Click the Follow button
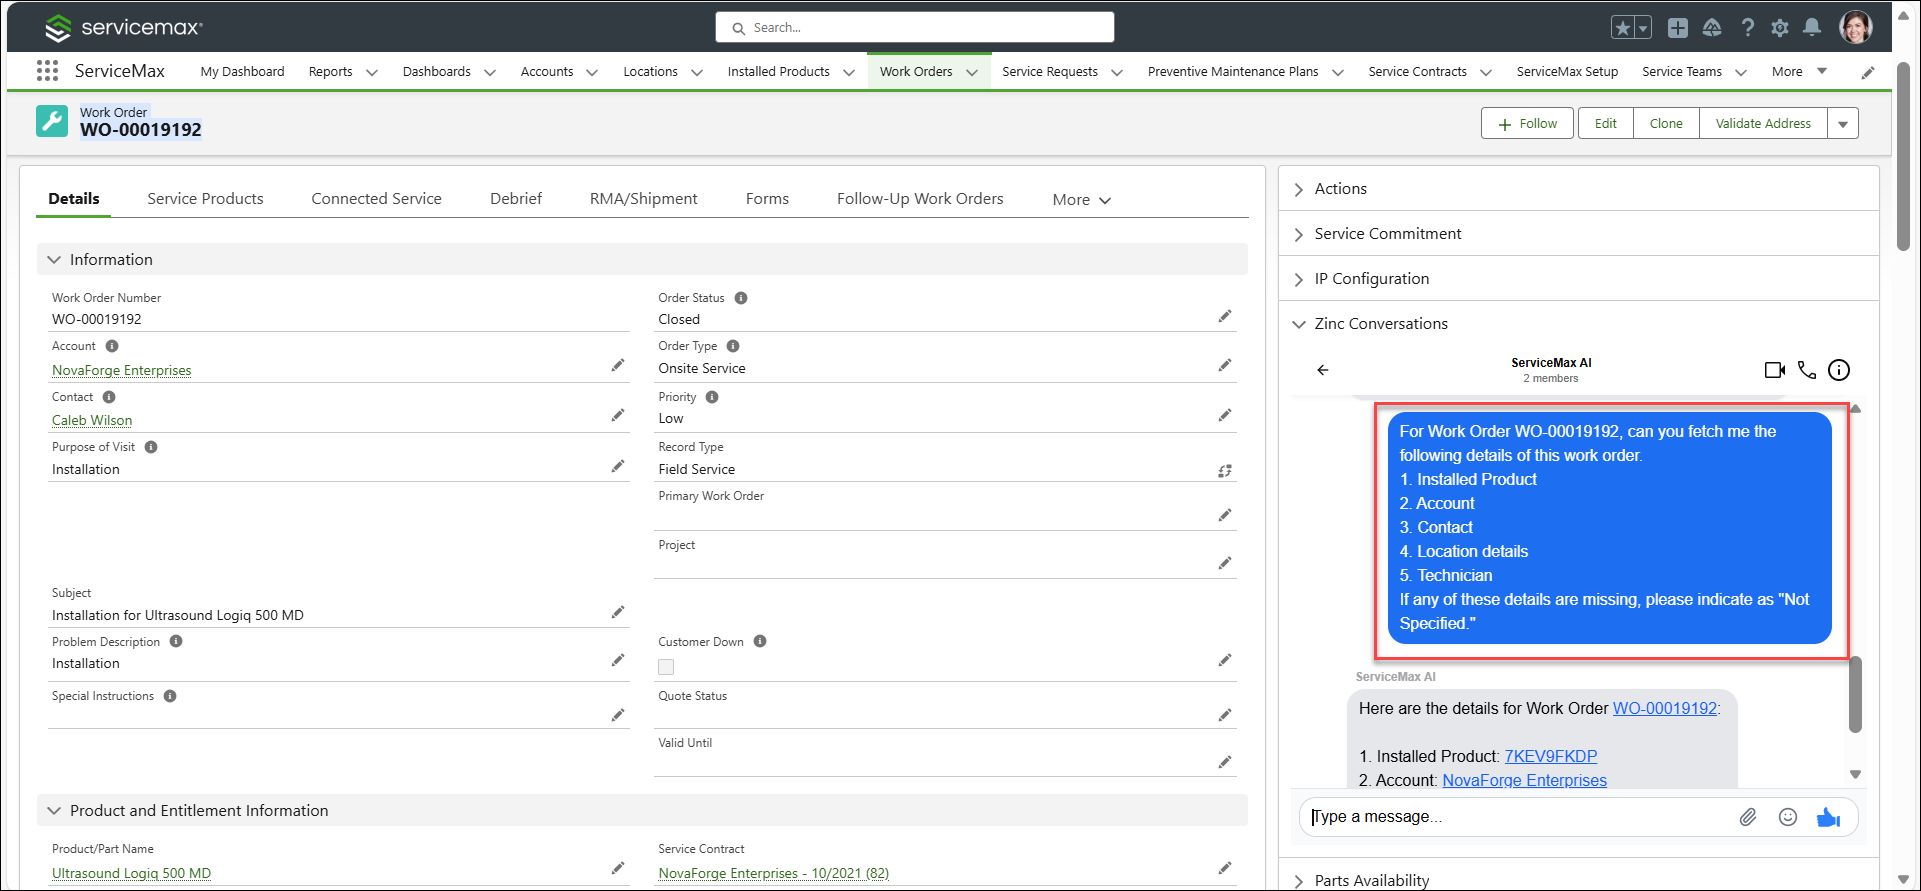 1527,124
